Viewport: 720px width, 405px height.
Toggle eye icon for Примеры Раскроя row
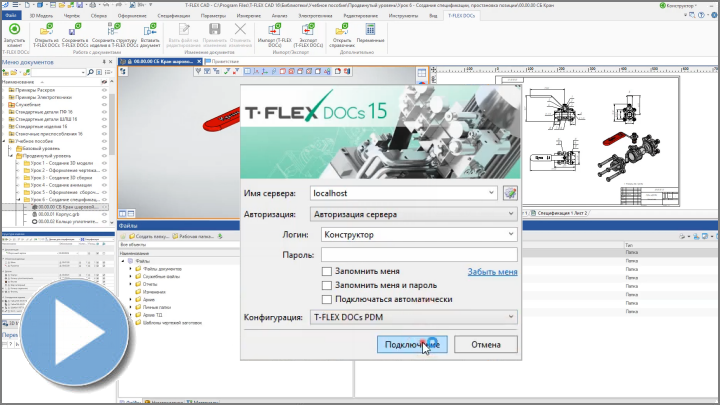coord(104,90)
